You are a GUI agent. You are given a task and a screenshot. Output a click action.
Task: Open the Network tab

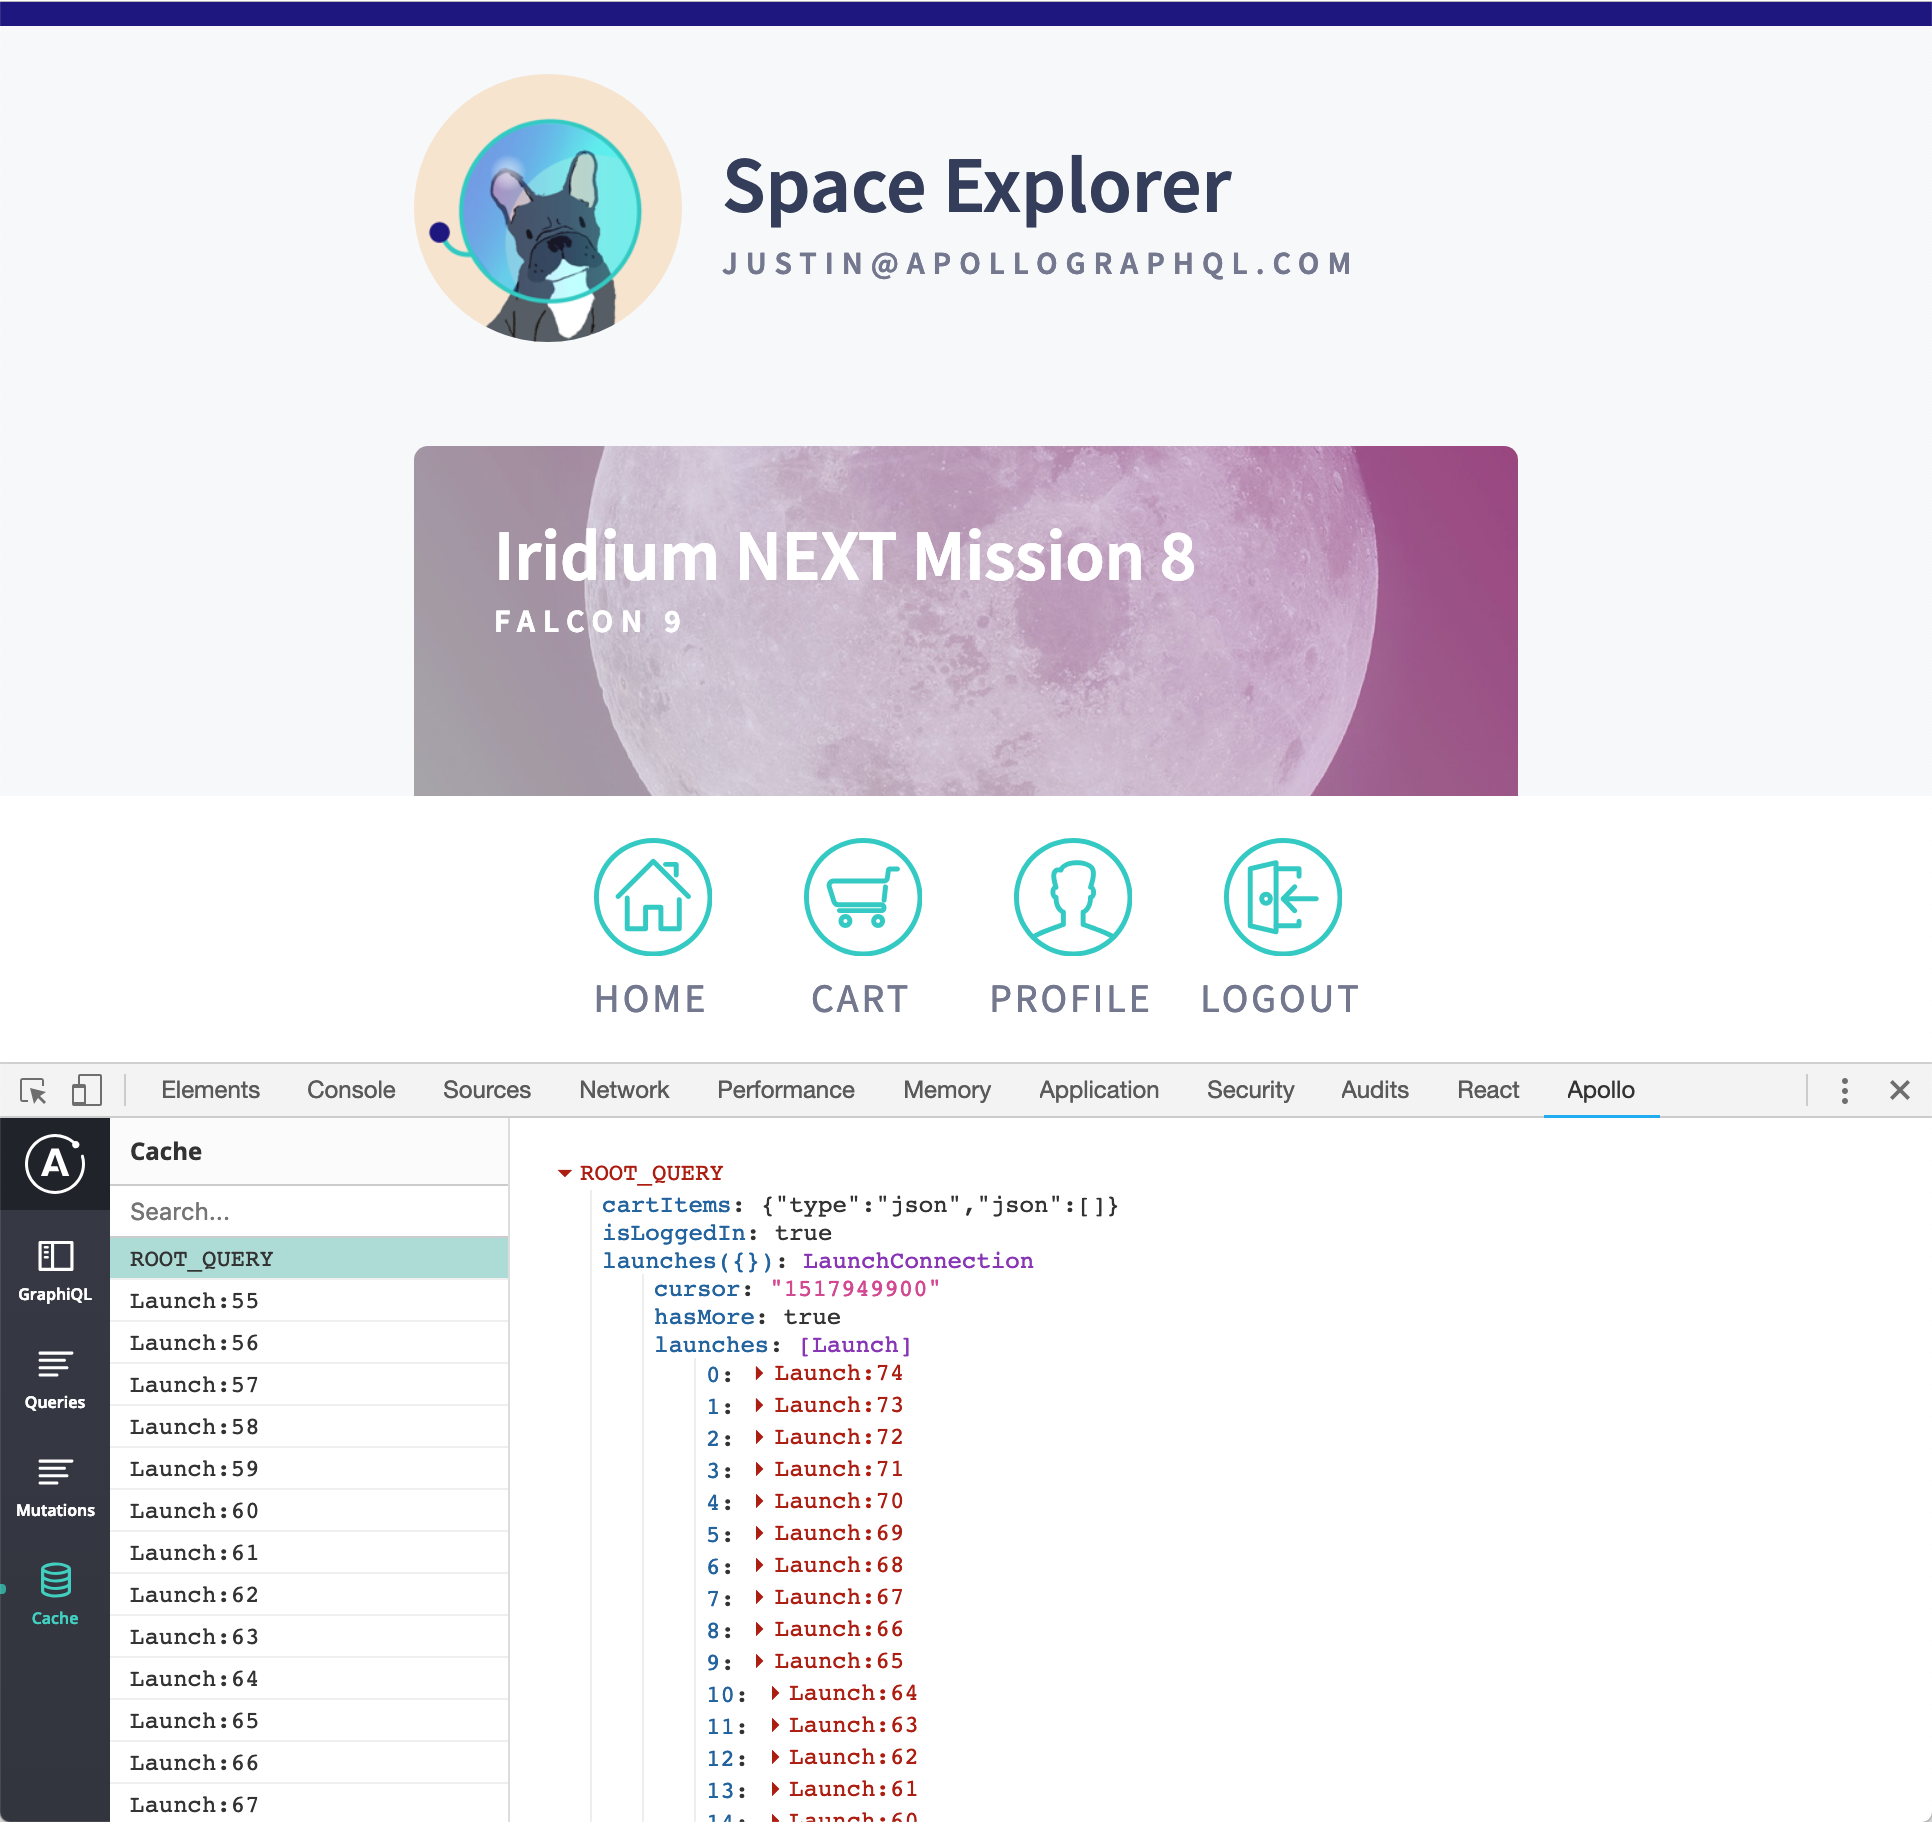624,1090
